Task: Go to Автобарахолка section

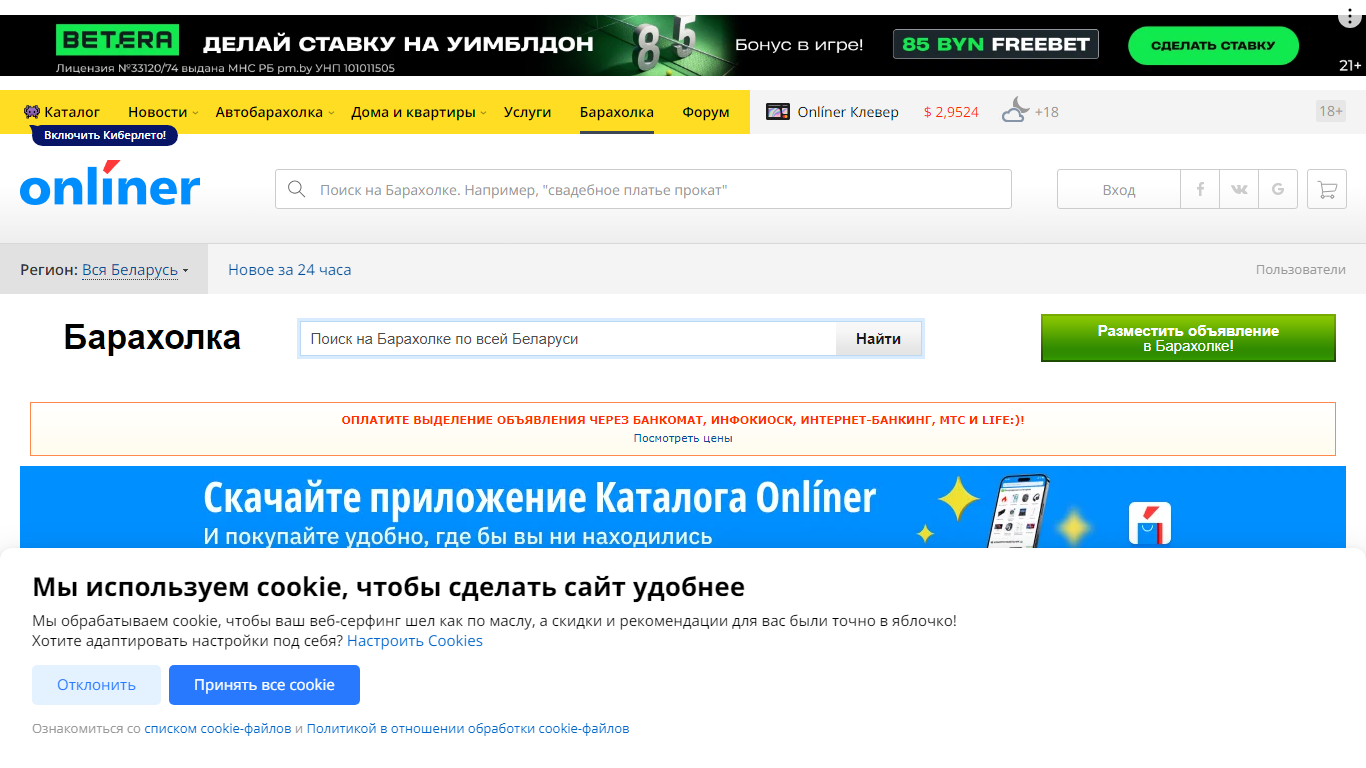Action: (x=269, y=112)
